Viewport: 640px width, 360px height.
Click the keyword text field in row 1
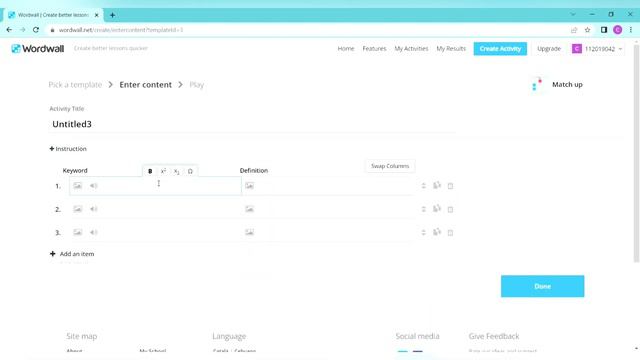point(169,186)
